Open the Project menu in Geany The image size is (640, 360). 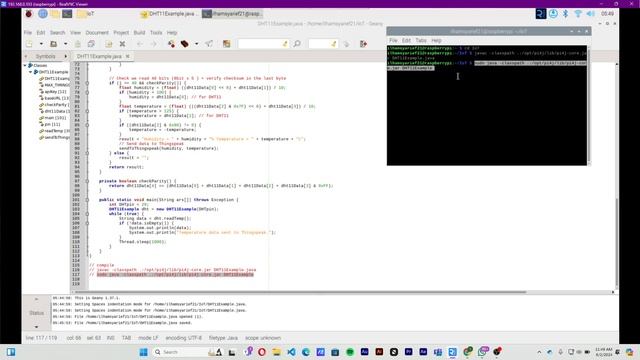(x=121, y=33)
